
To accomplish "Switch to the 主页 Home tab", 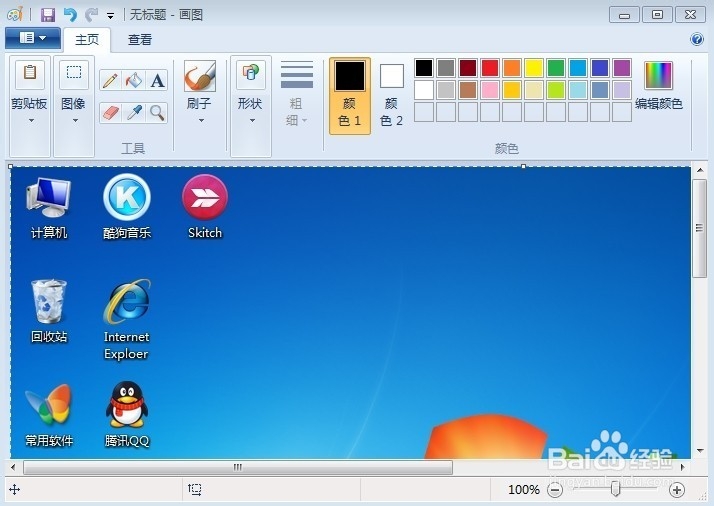I will click(87, 40).
